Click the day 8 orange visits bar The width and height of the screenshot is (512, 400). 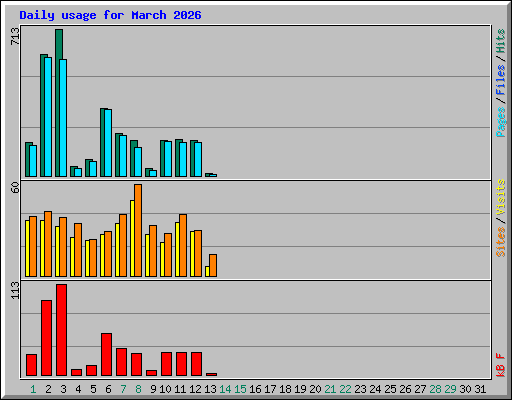point(138,230)
